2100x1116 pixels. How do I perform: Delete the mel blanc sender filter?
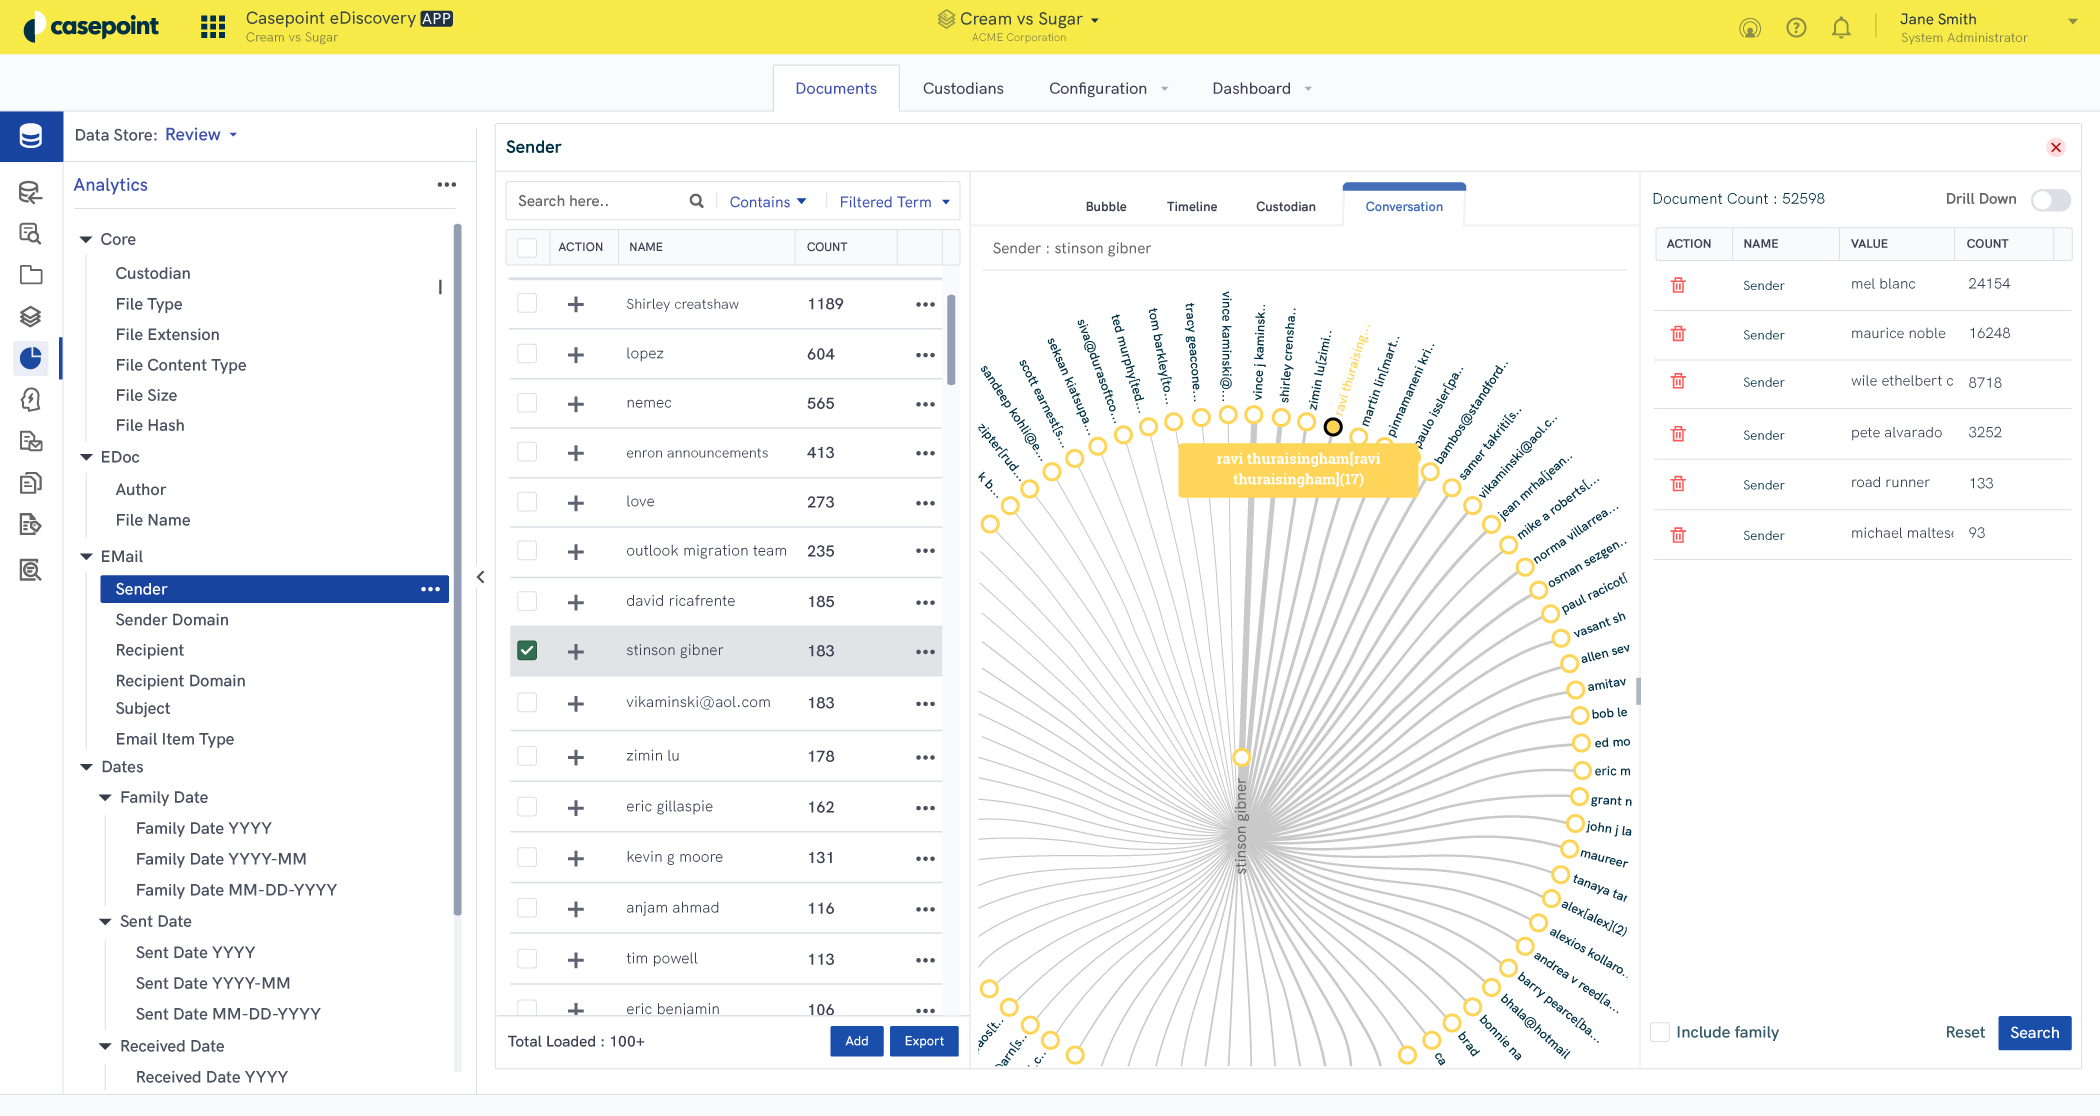[x=1678, y=285]
